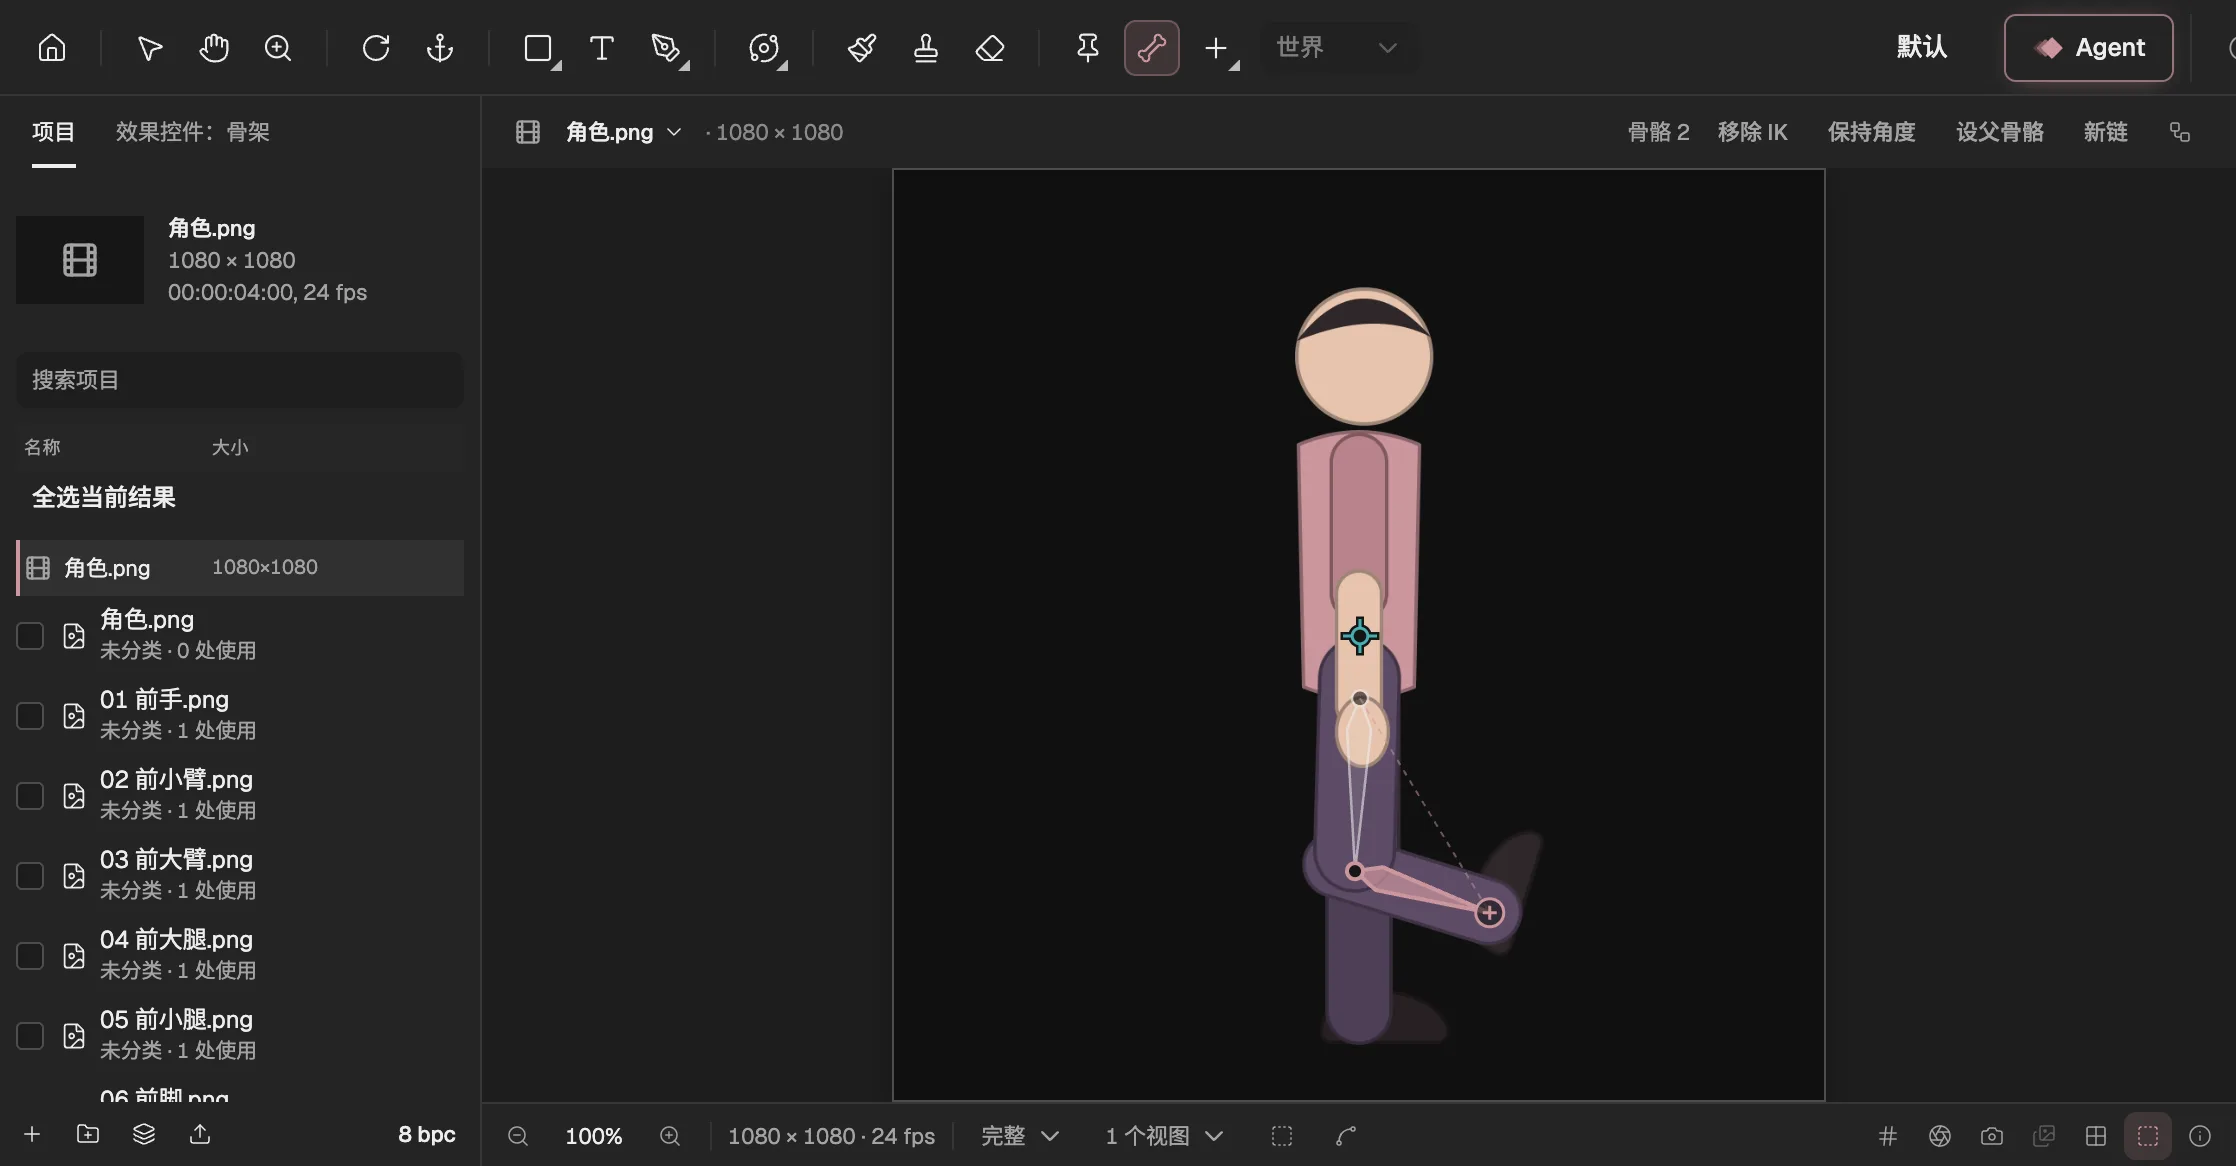Switch to the 项目 tab
2236x1166 pixels.
pyautogui.click(x=53, y=132)
